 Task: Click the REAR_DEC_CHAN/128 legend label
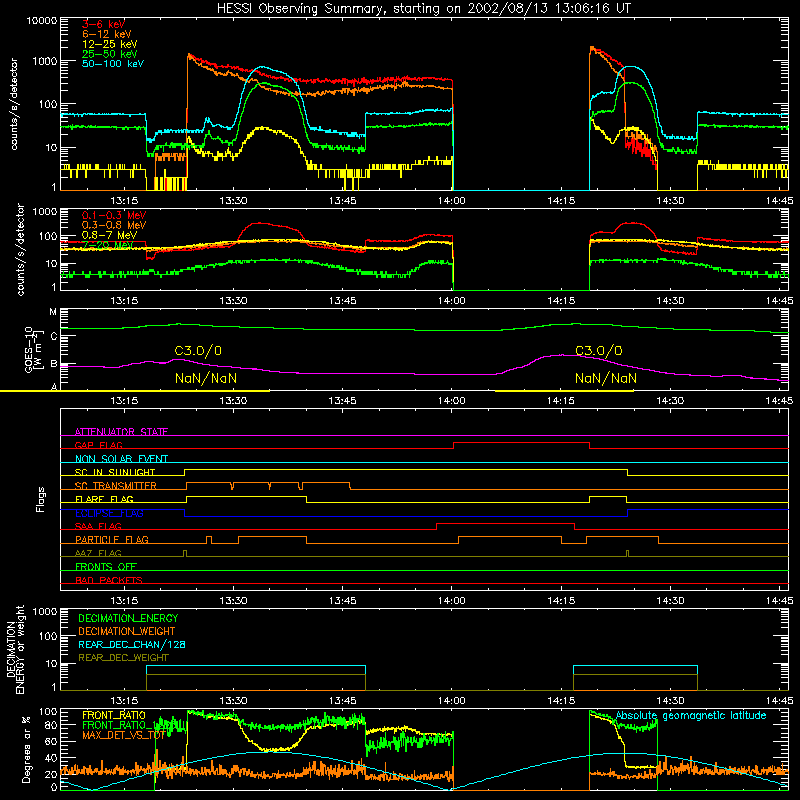pyautogui.click(x=132, y=644)
